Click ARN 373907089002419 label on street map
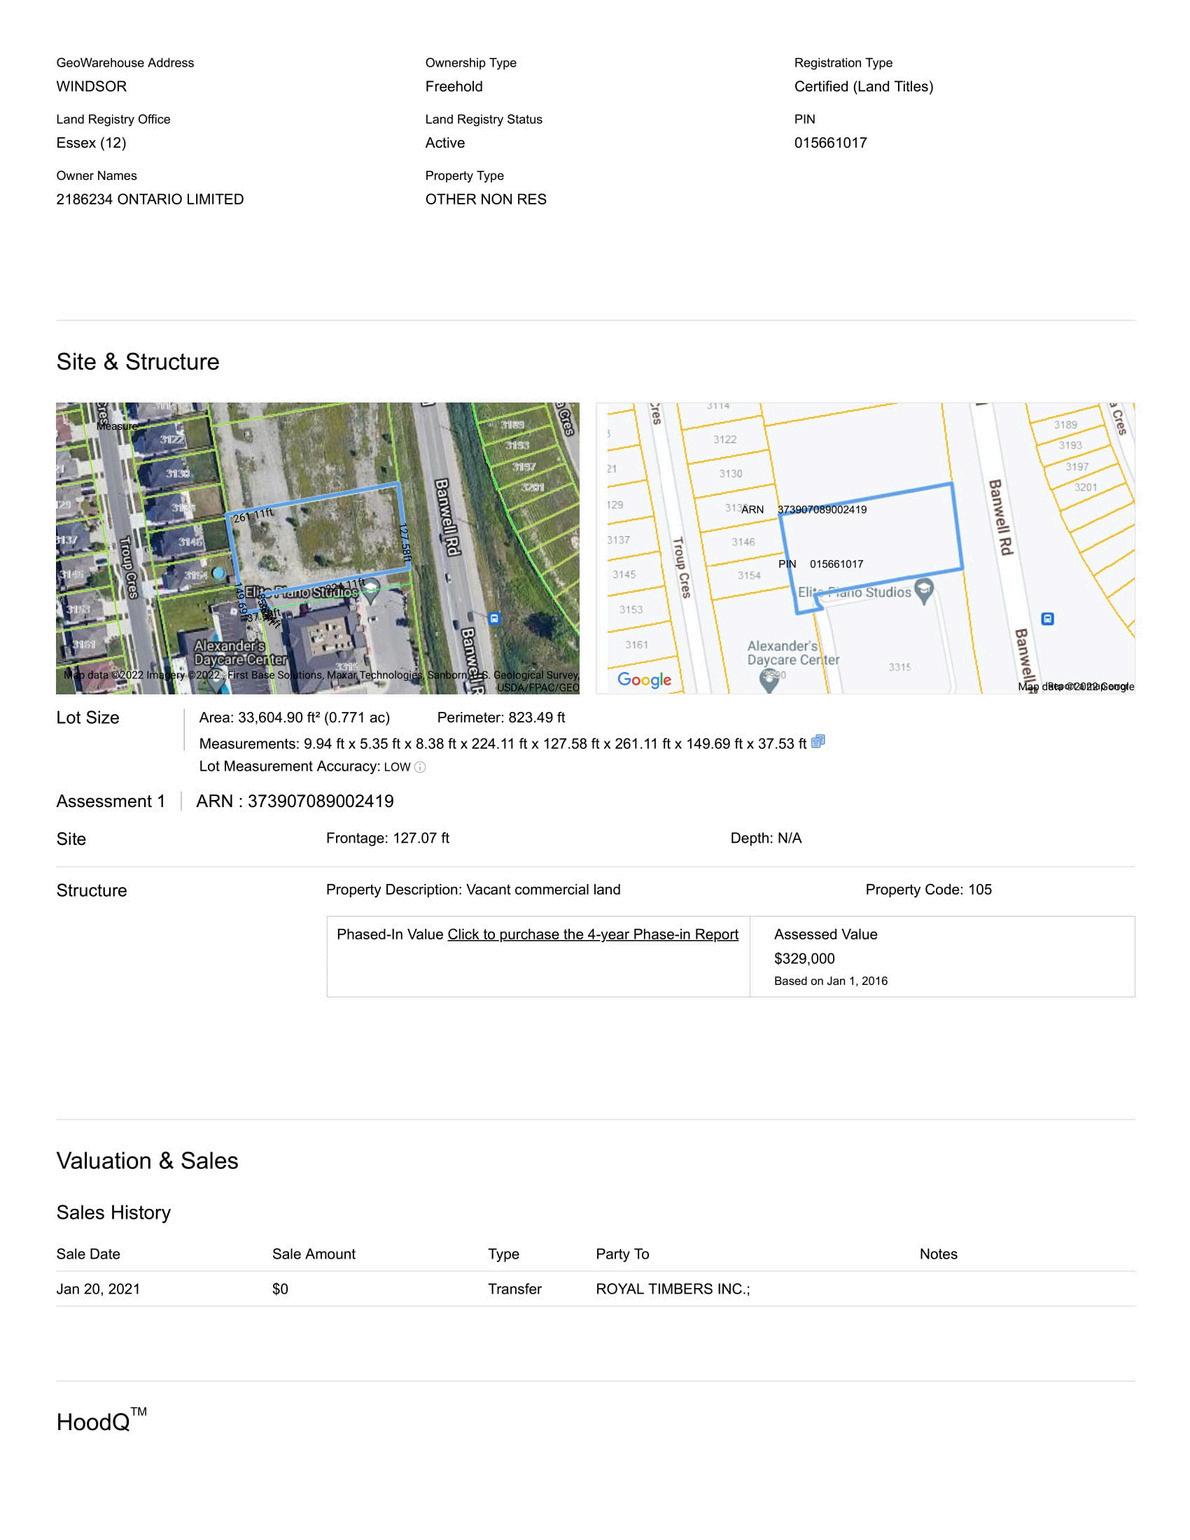 point(804,510)
